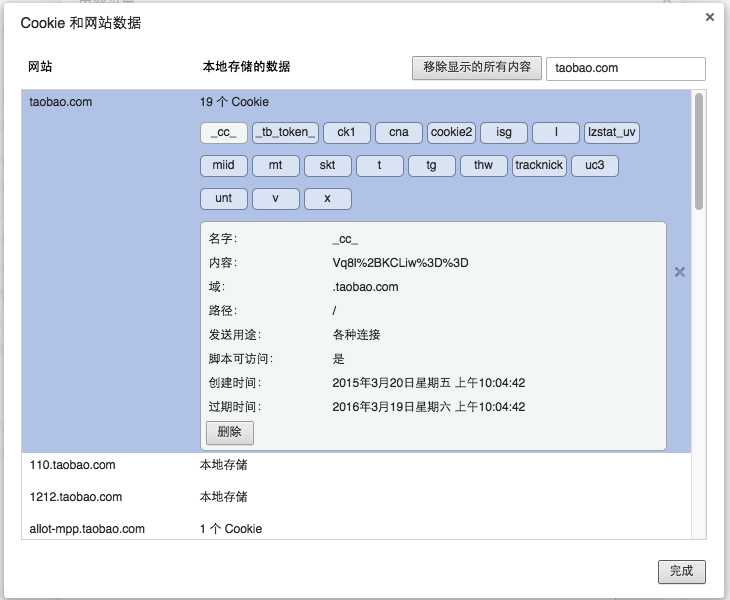
Task: Click the 完成 button
Action: pos(682,571)
